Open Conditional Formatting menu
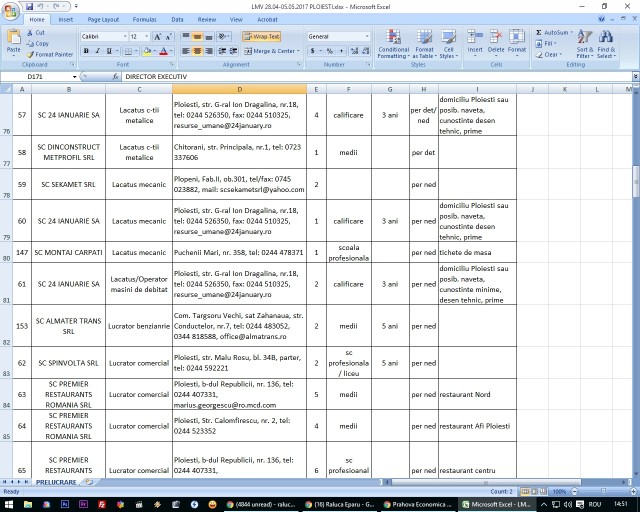This screenshot has width=640, height=512. (393, 44)
